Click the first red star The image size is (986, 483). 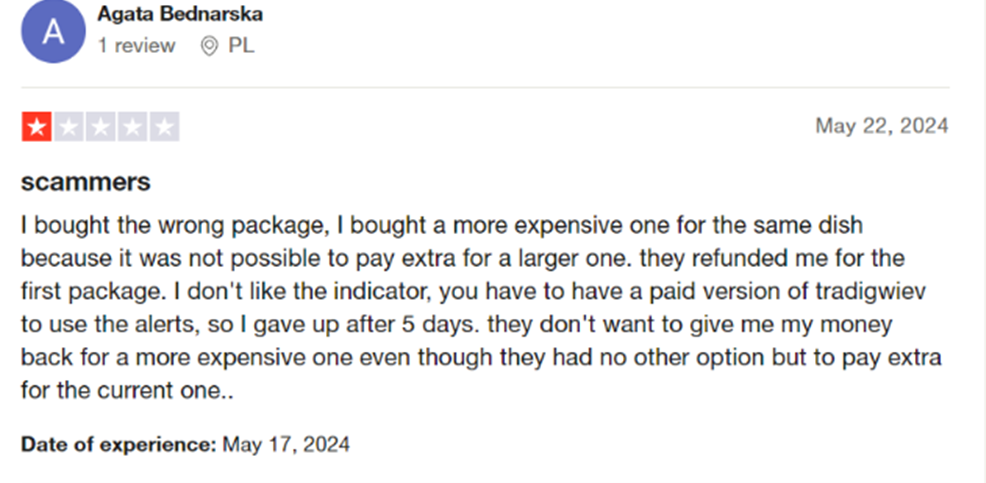click(x=36, y=127)
